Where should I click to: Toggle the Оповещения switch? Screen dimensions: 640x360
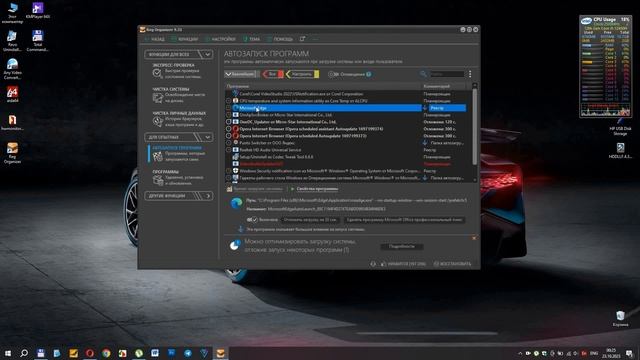[x=332, y=74]
